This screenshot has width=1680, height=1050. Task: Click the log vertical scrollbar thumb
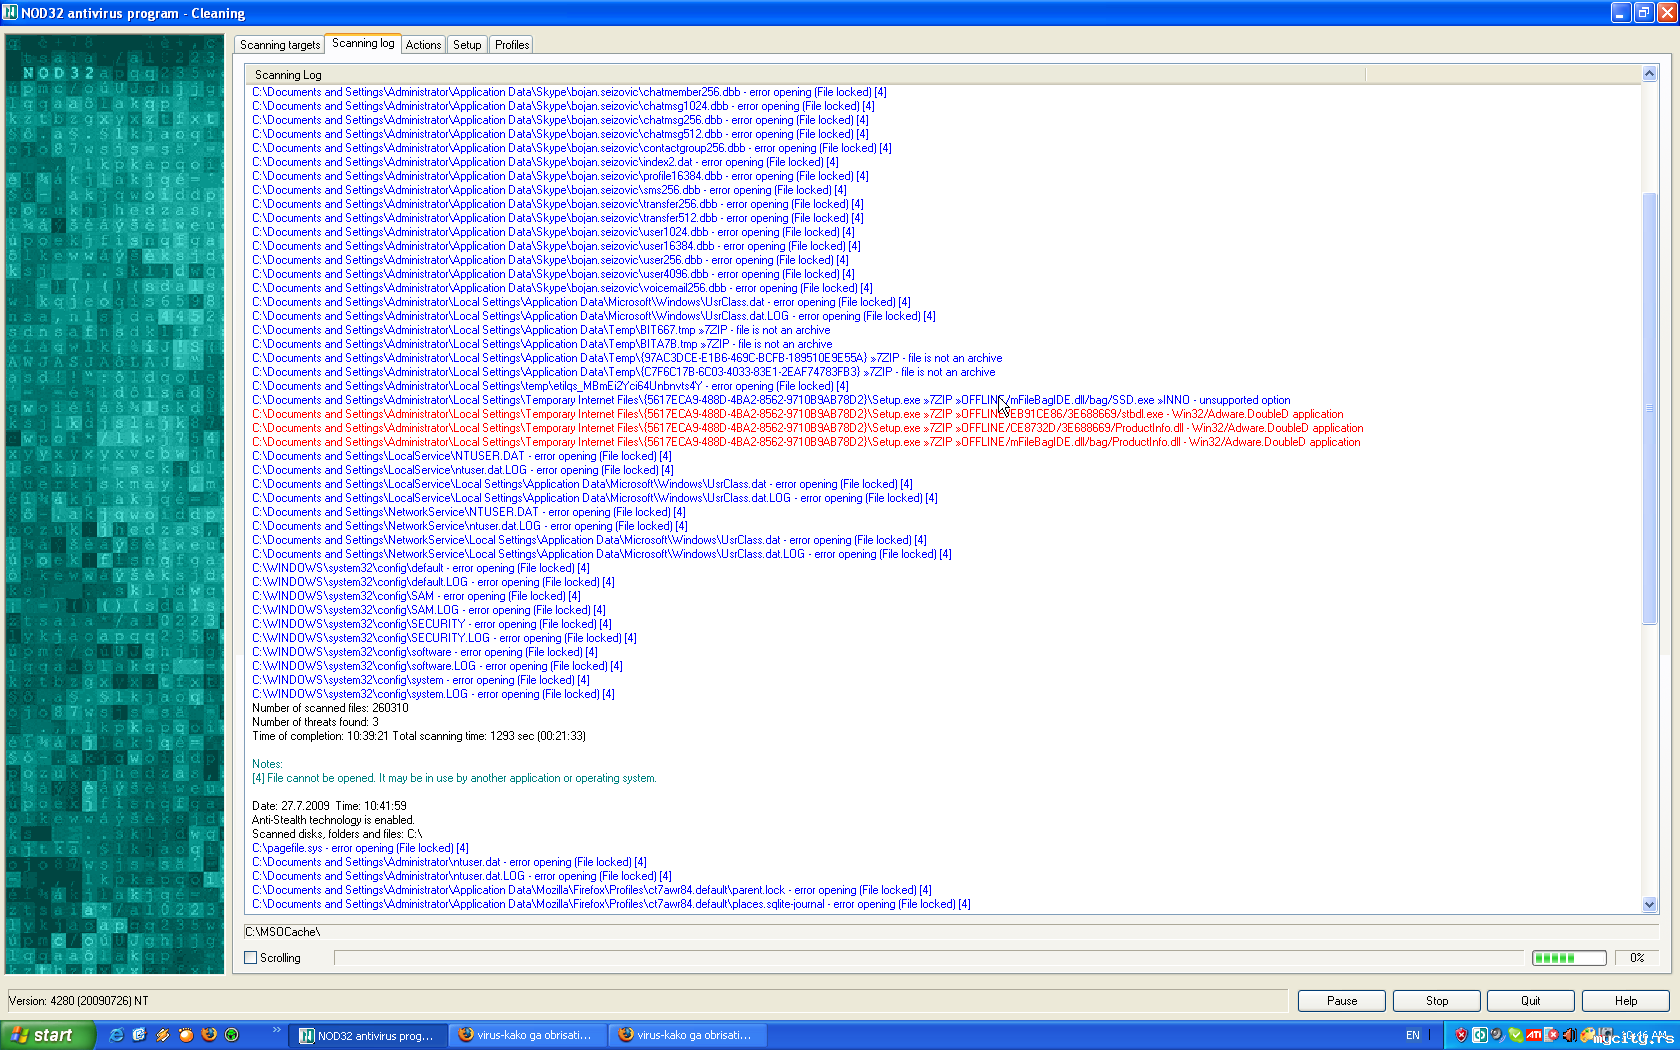1650,408
